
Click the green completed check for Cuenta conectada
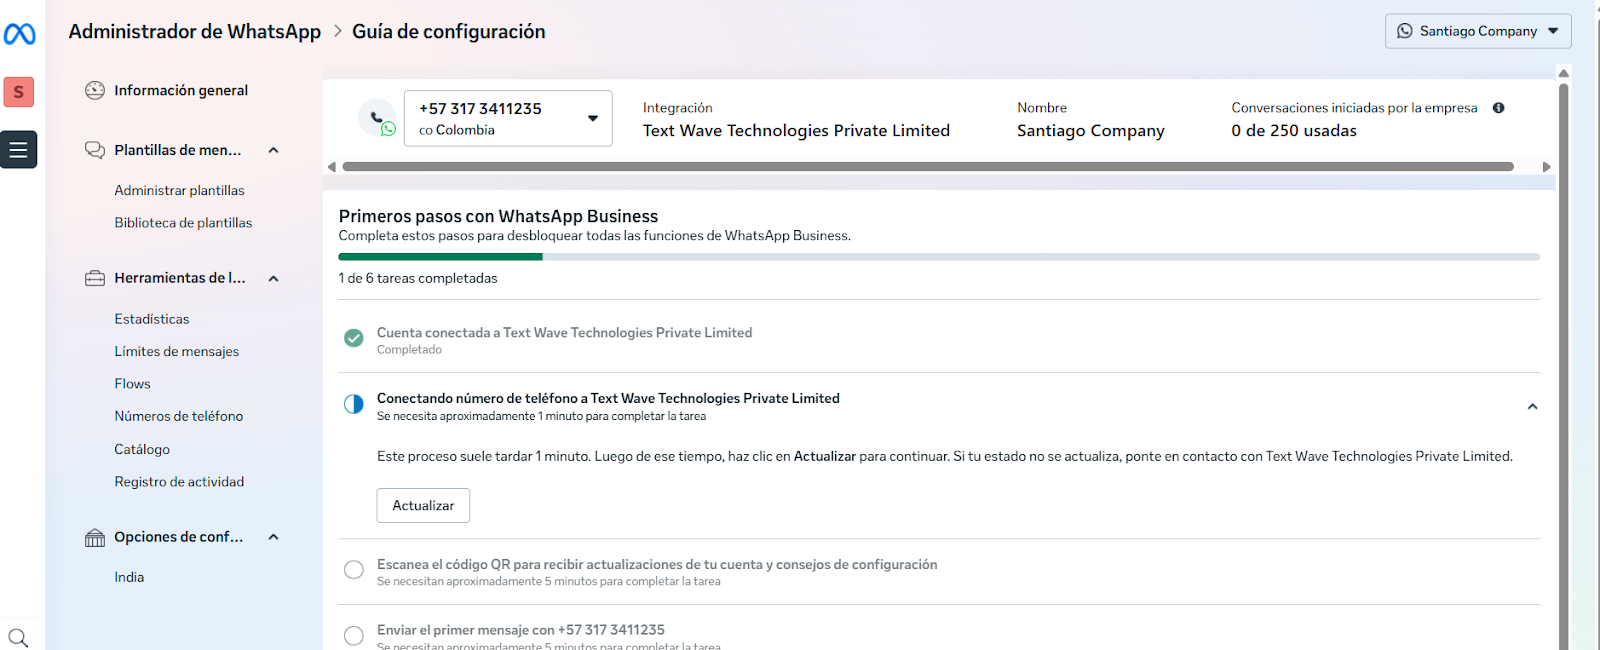click(x=354, y=338)
